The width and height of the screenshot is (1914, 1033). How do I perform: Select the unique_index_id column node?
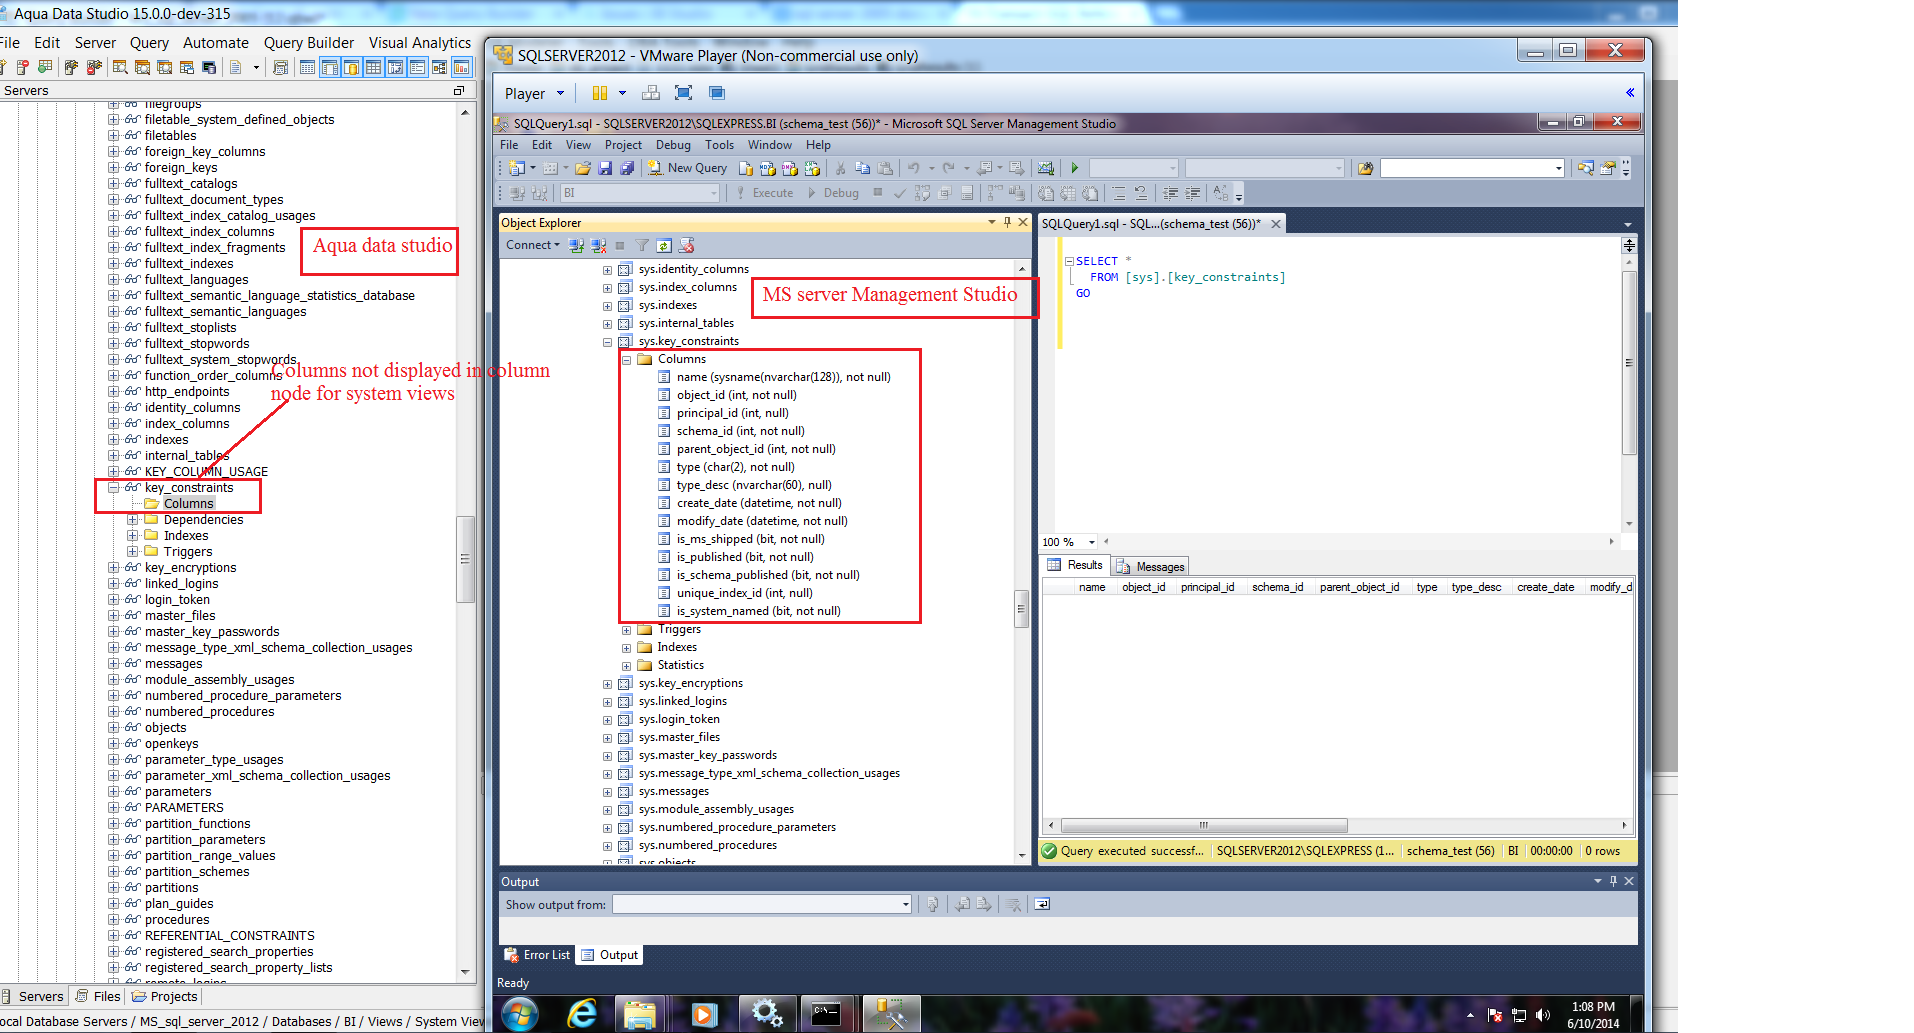(744, 593)
